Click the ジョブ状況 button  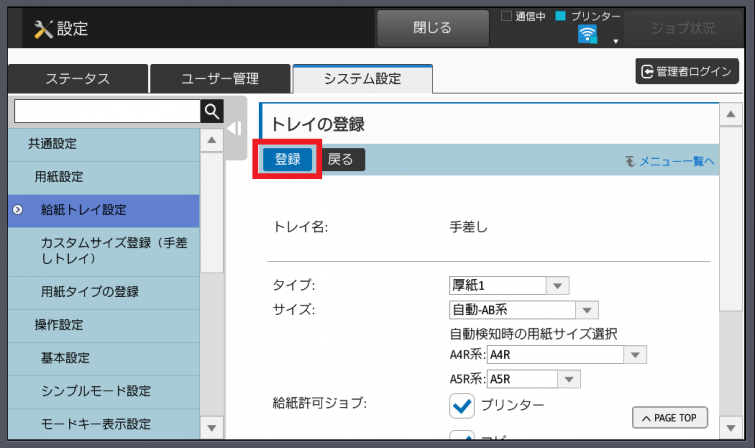[x=683, y=28]
